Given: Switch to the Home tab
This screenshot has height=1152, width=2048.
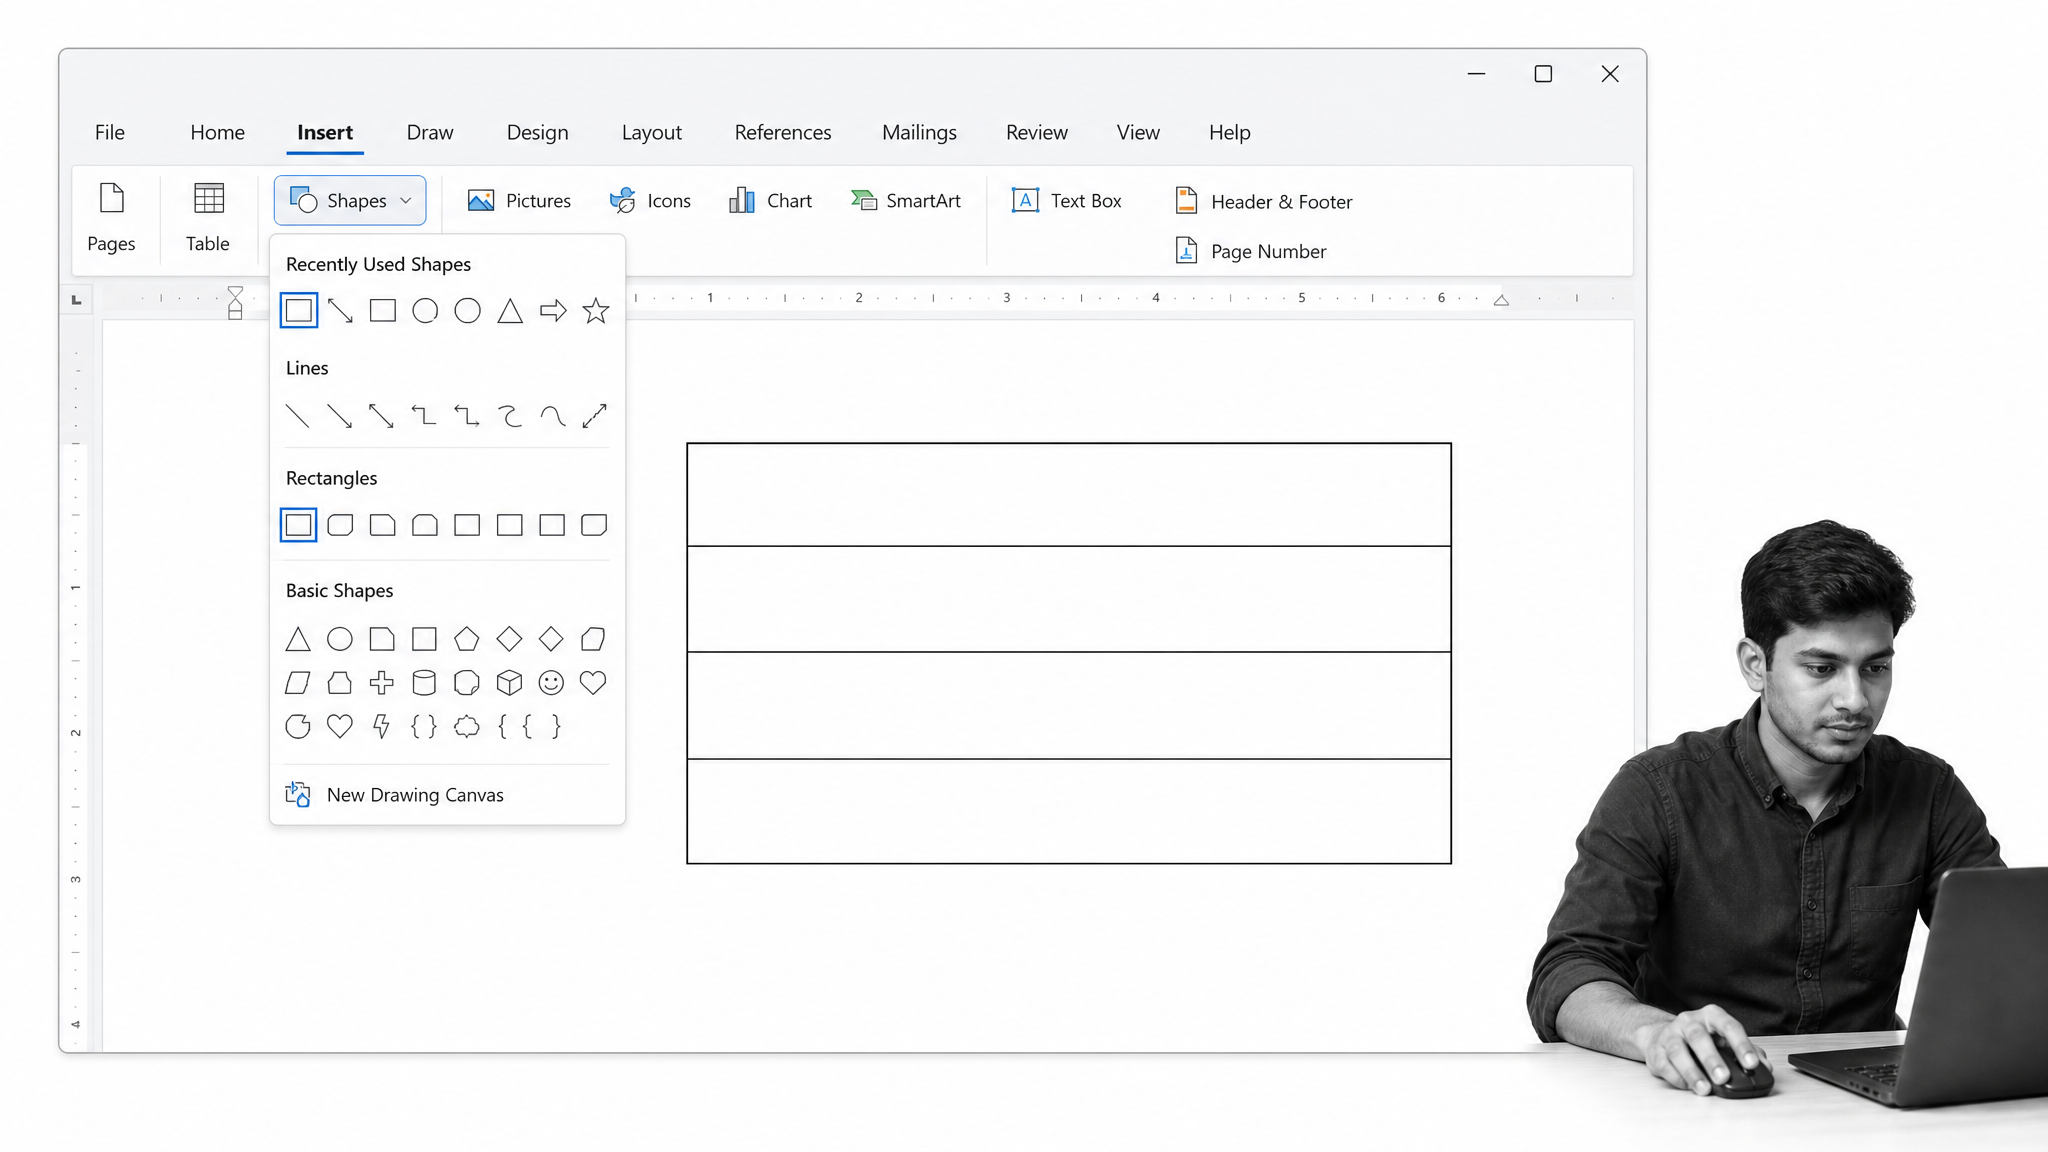Looking at the screenshot, I should [x=218, y=132].
